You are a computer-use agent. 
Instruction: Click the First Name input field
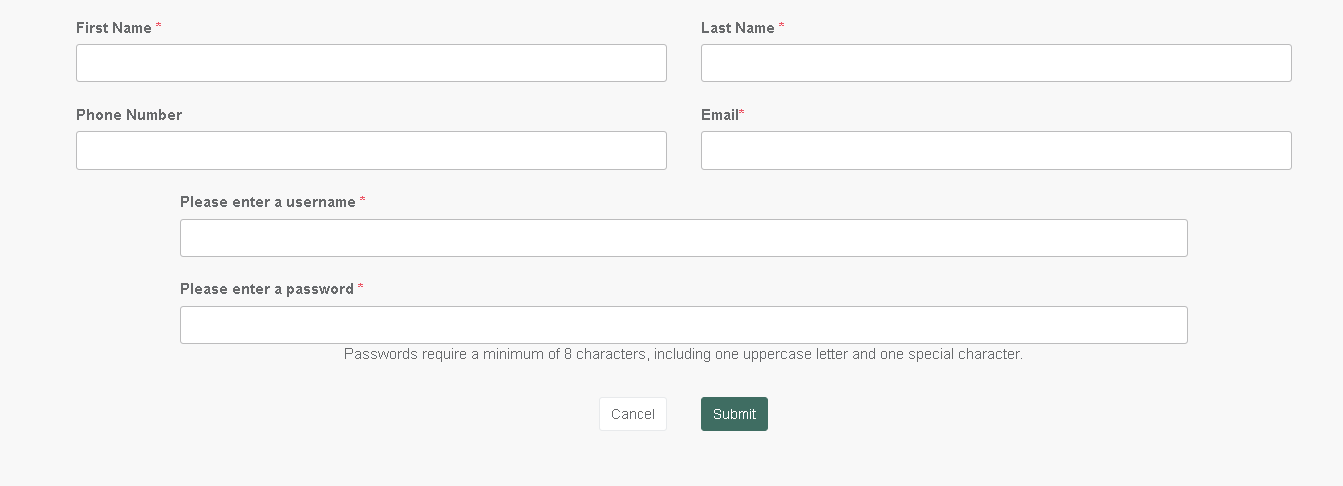(x=371, y=63)
